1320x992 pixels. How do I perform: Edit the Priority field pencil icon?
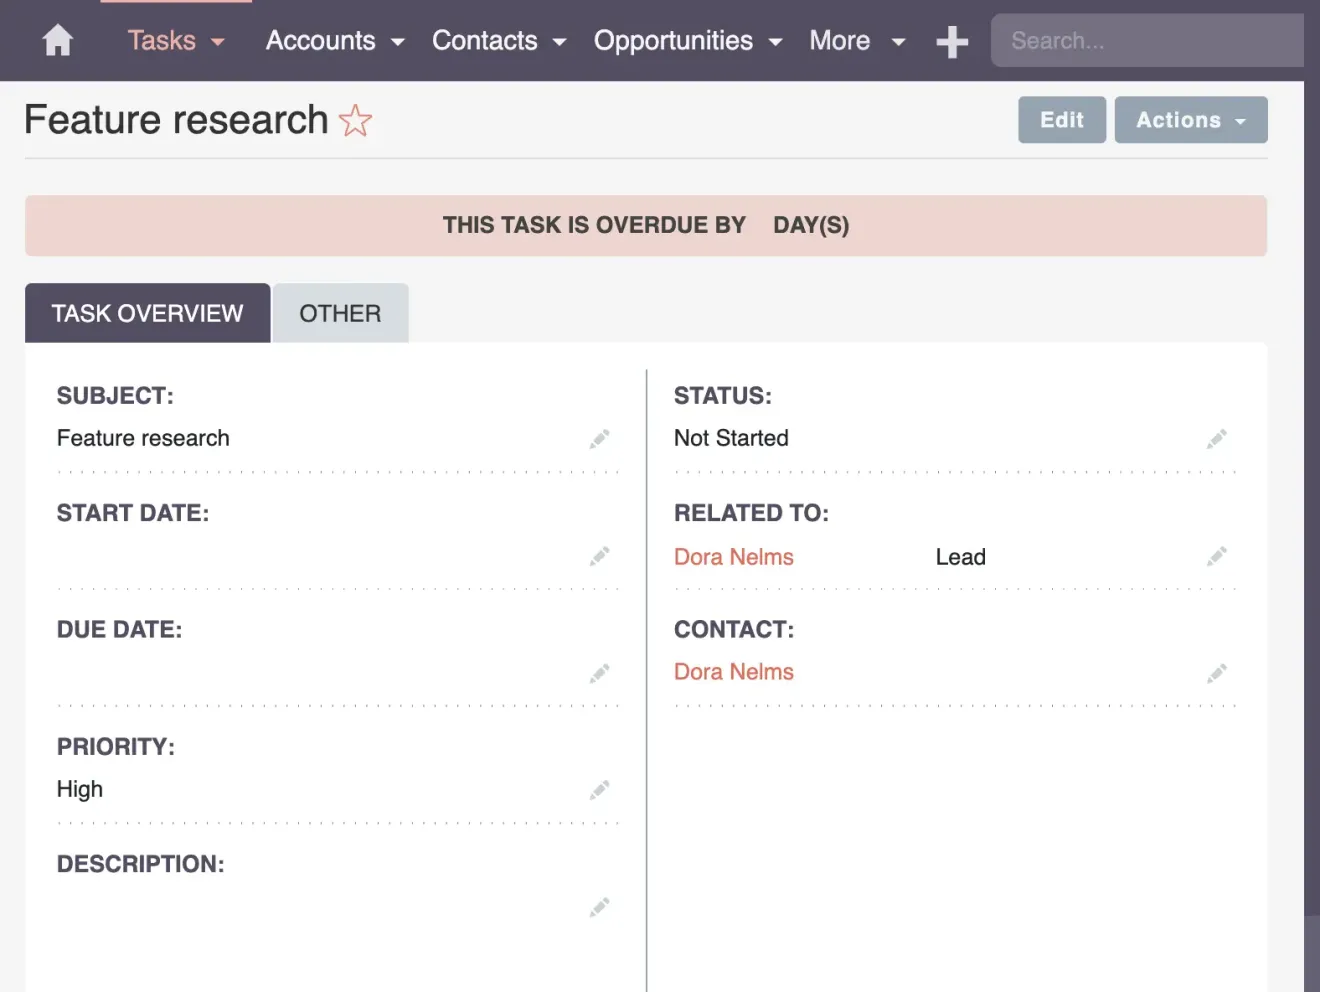[x=599, y=789]
